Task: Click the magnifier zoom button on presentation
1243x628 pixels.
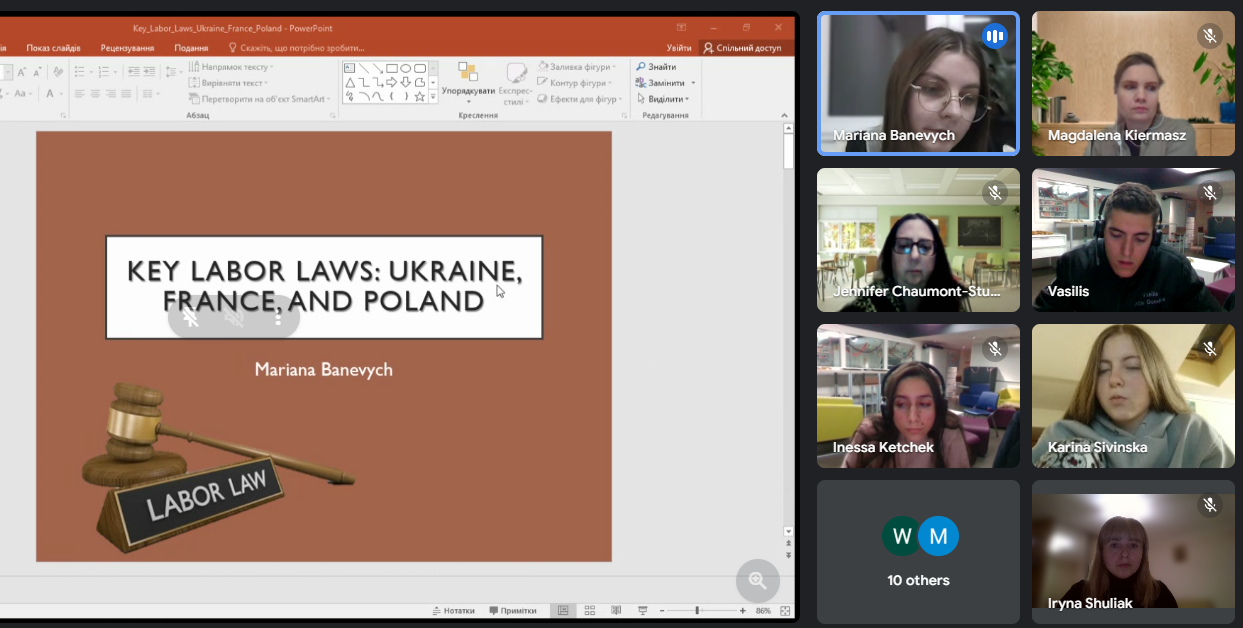Action: pos(757,580)
